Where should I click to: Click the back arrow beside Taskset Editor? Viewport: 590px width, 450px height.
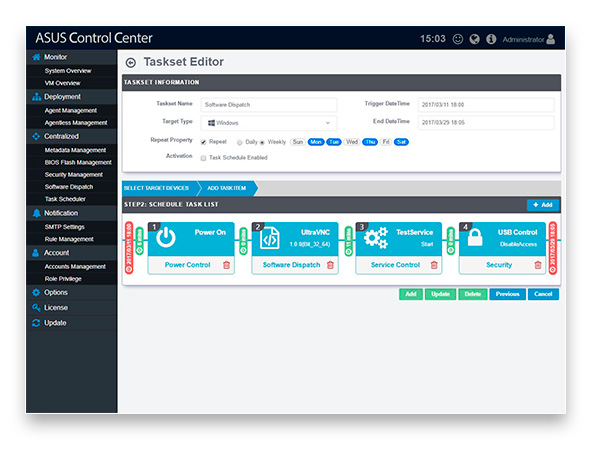pos(131,63)
